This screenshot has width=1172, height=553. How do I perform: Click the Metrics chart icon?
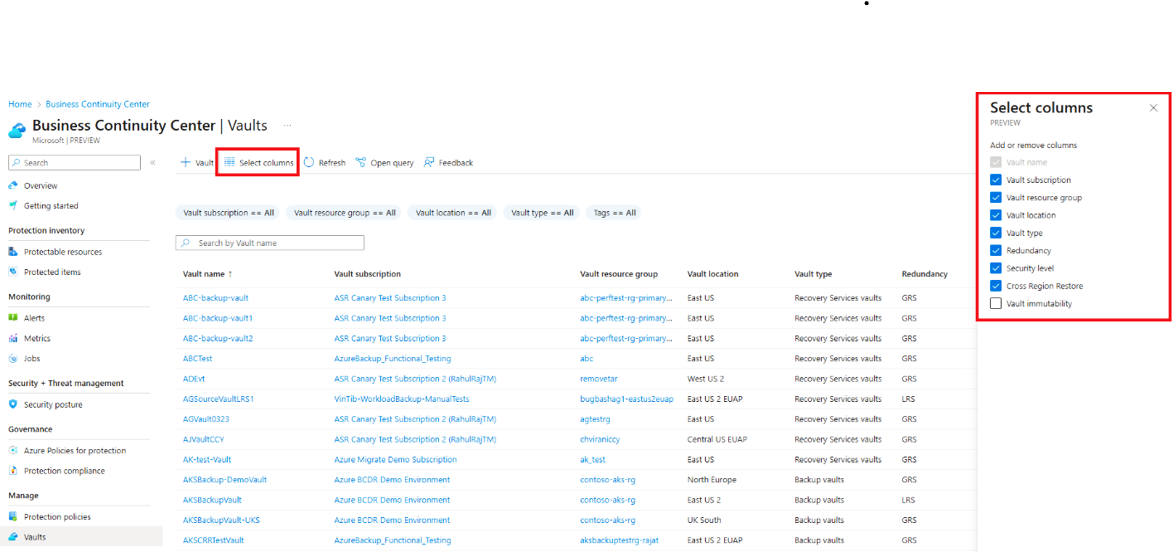[x=13, y=338]
